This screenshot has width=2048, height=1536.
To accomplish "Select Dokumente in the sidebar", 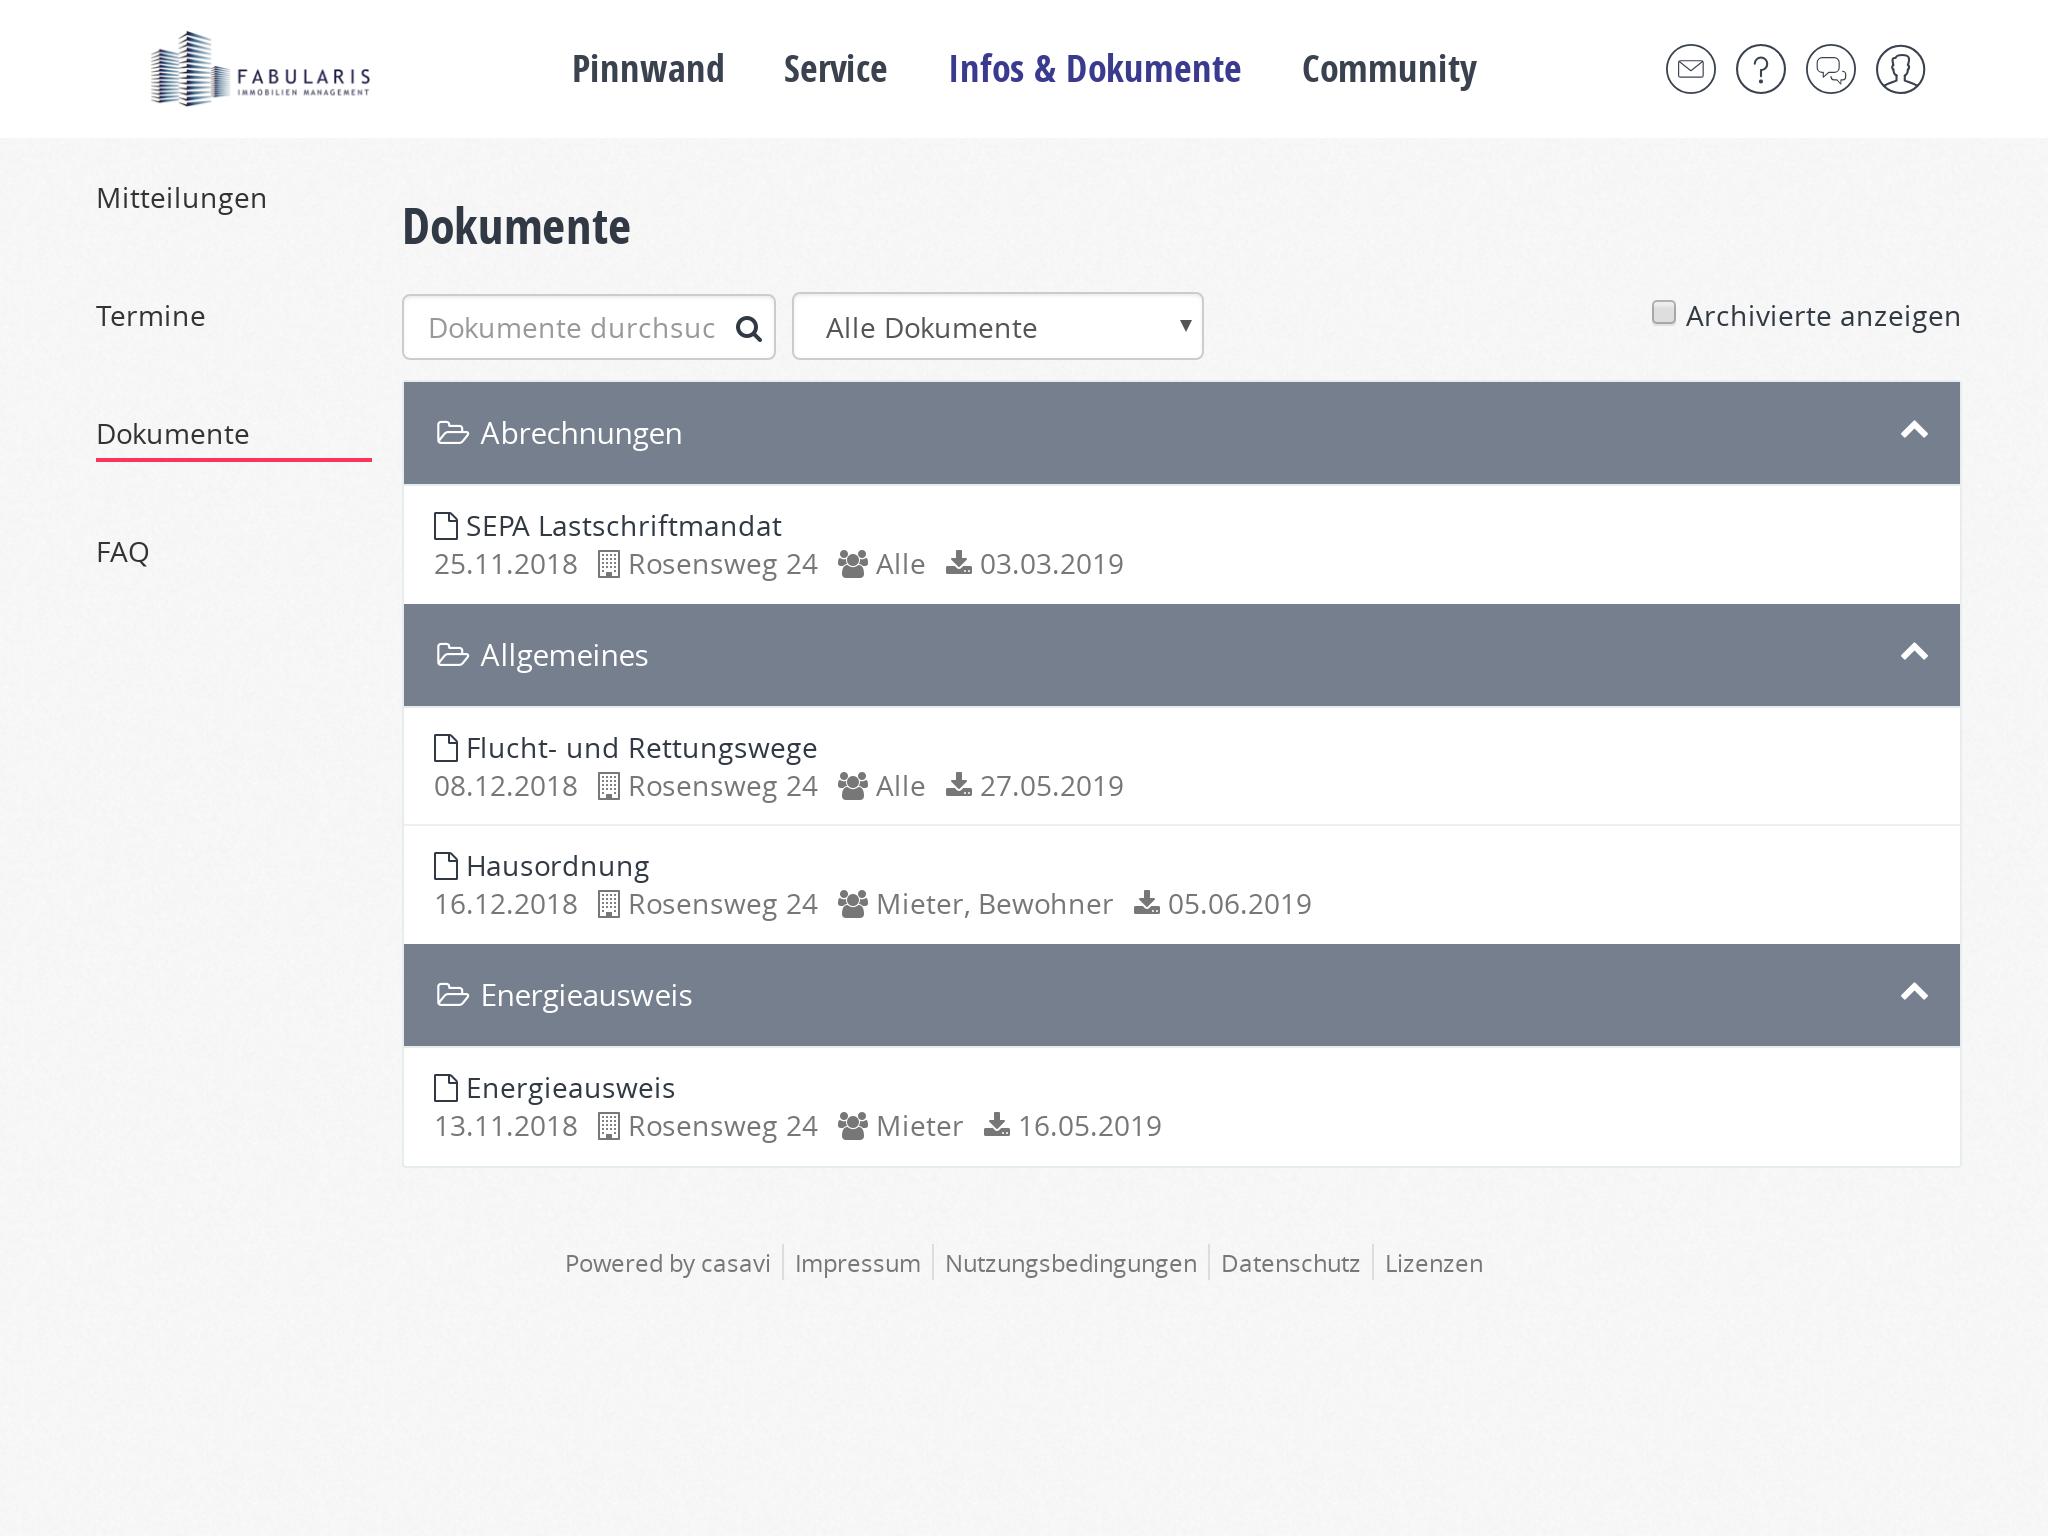I will coord(173,434).
